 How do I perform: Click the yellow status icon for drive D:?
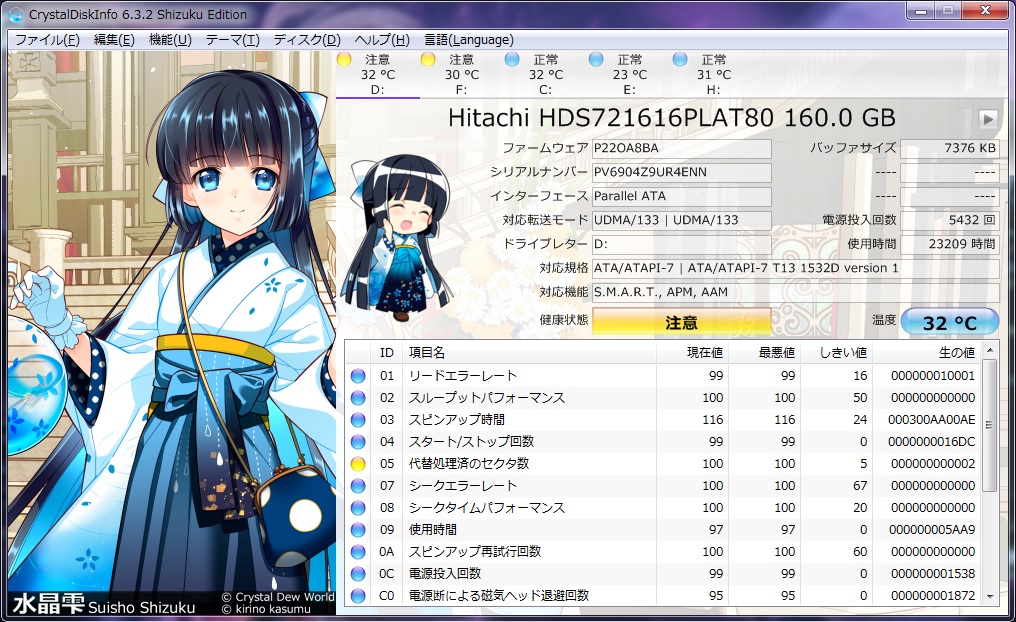[344, 60]
